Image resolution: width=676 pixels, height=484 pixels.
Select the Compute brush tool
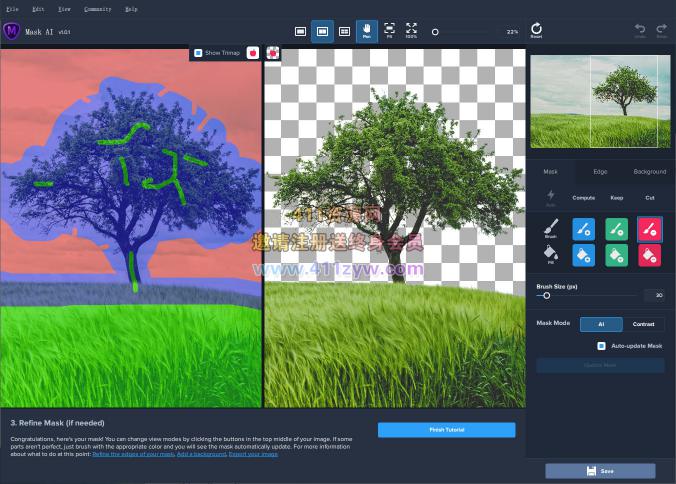click(x=583, y=229)
